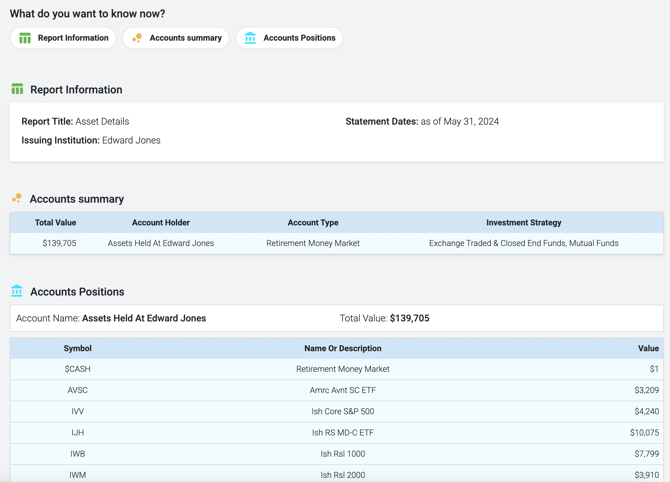
Task: Click the $1 value cell
Action: click(654, 369)
